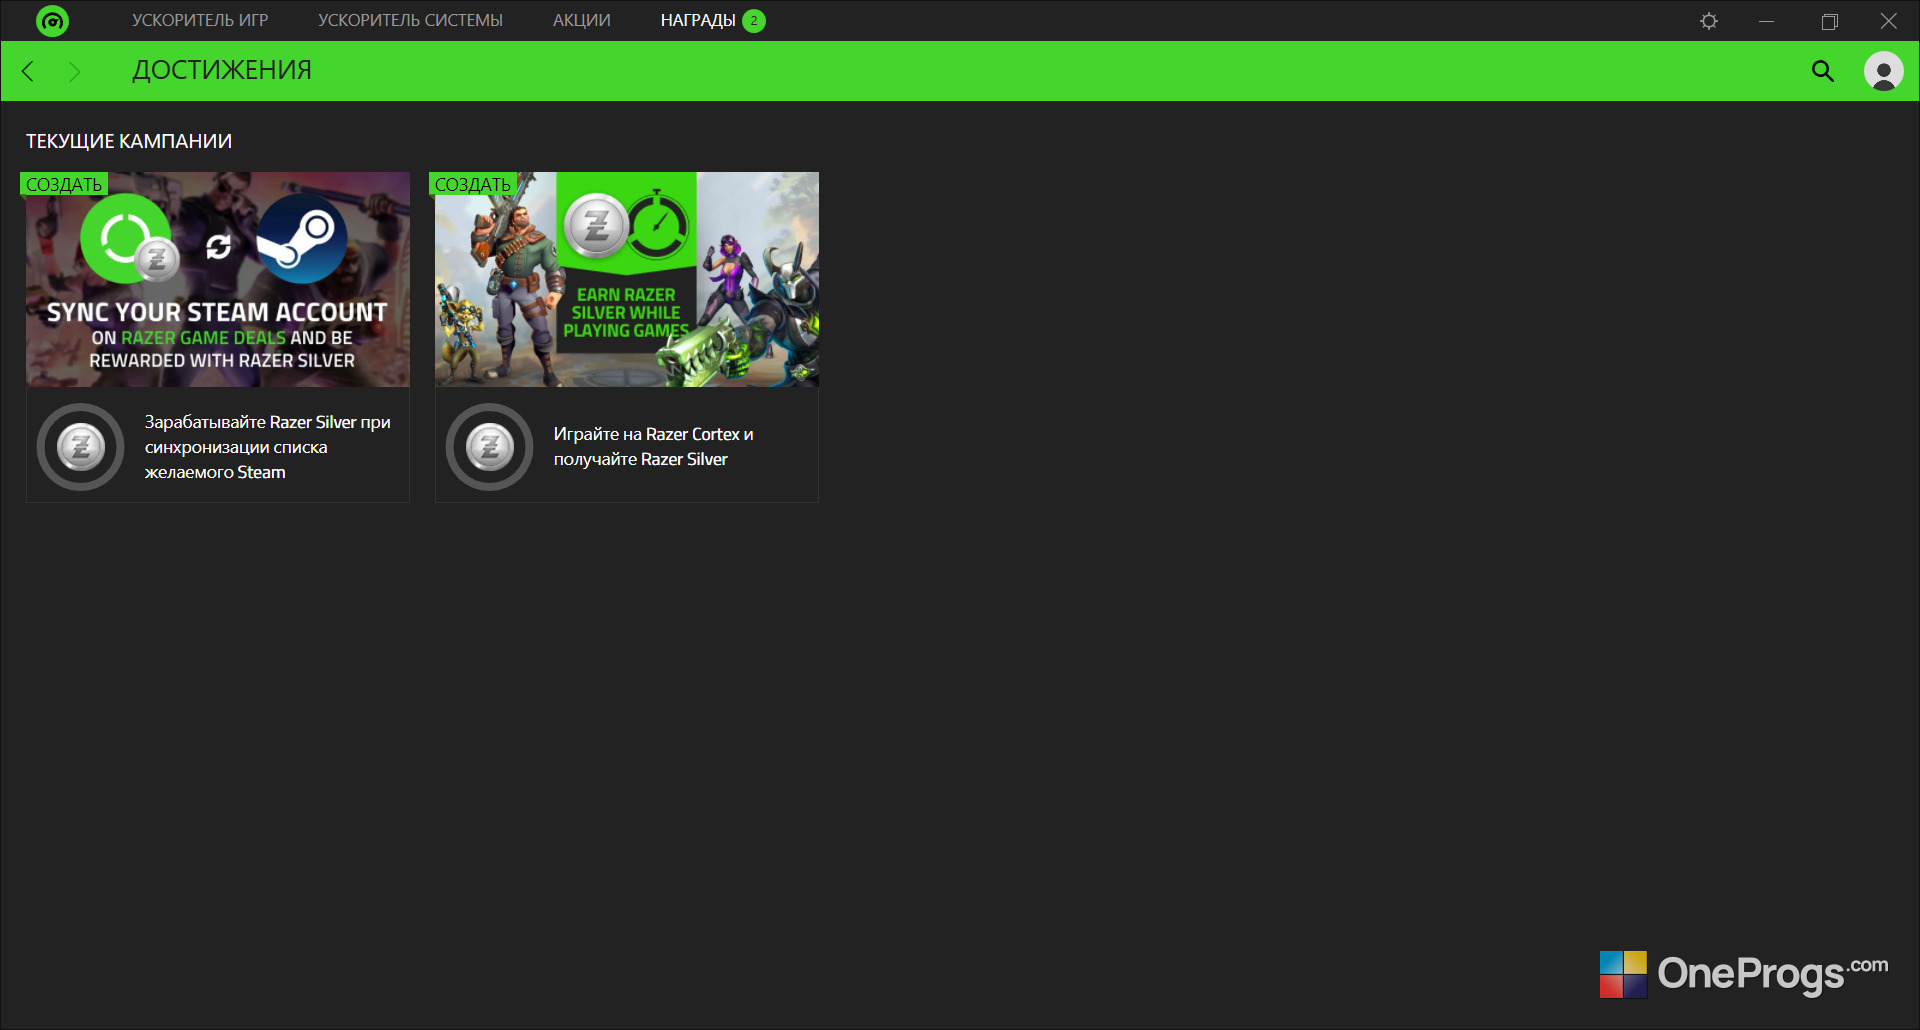Click the ТЕКУЩИЕ КАМПАНИИ heading
Screen dimensions: 1920x1030
(x=129, y=141)
